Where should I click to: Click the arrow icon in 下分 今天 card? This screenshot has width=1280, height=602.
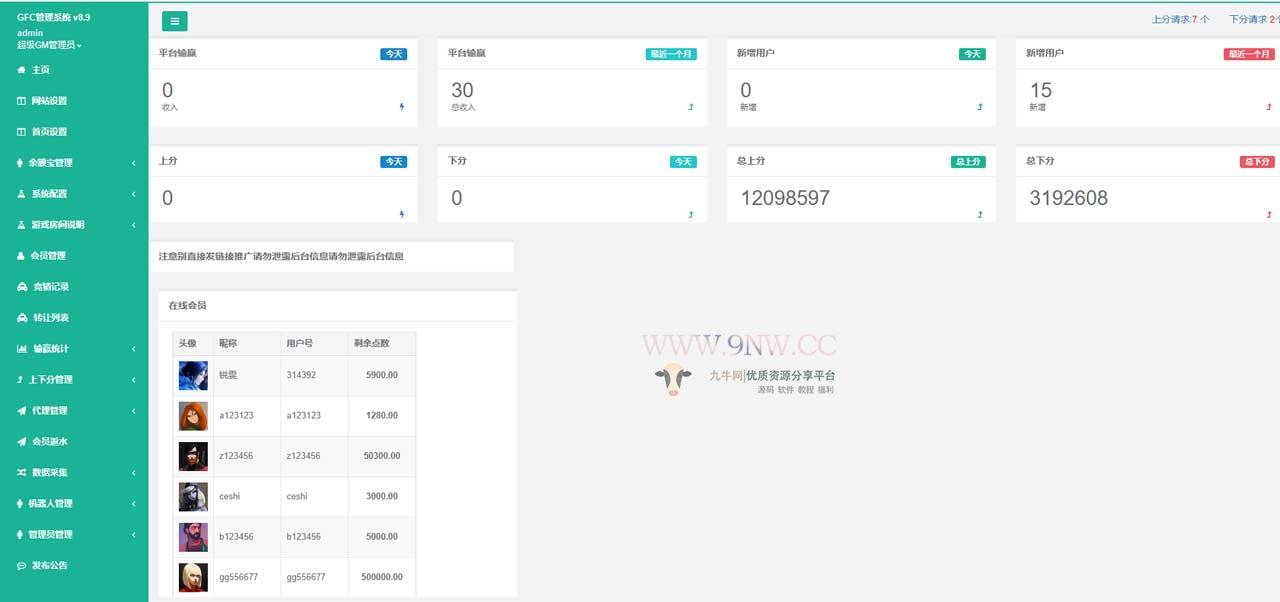[x=691, y=214]
